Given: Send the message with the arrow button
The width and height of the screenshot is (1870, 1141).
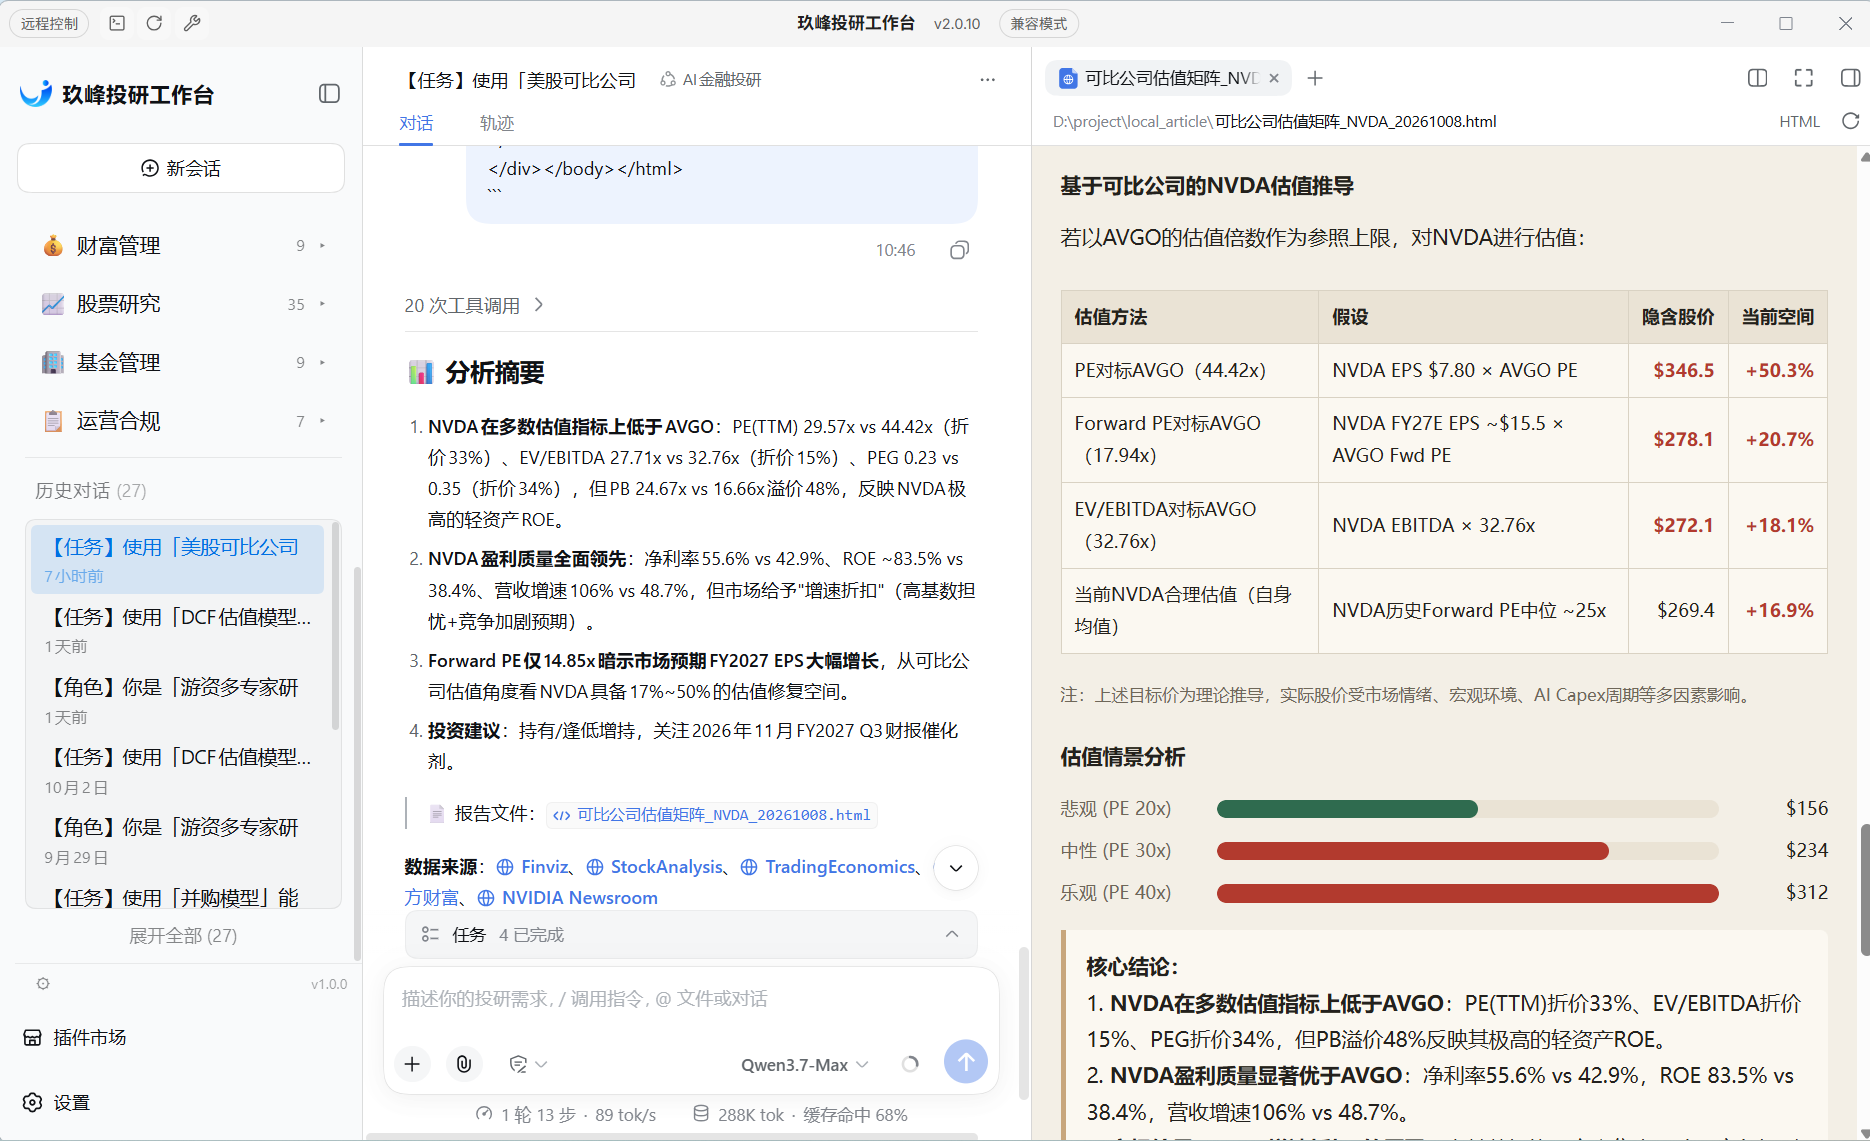Looking at the screenshot, I should 966,1062.
